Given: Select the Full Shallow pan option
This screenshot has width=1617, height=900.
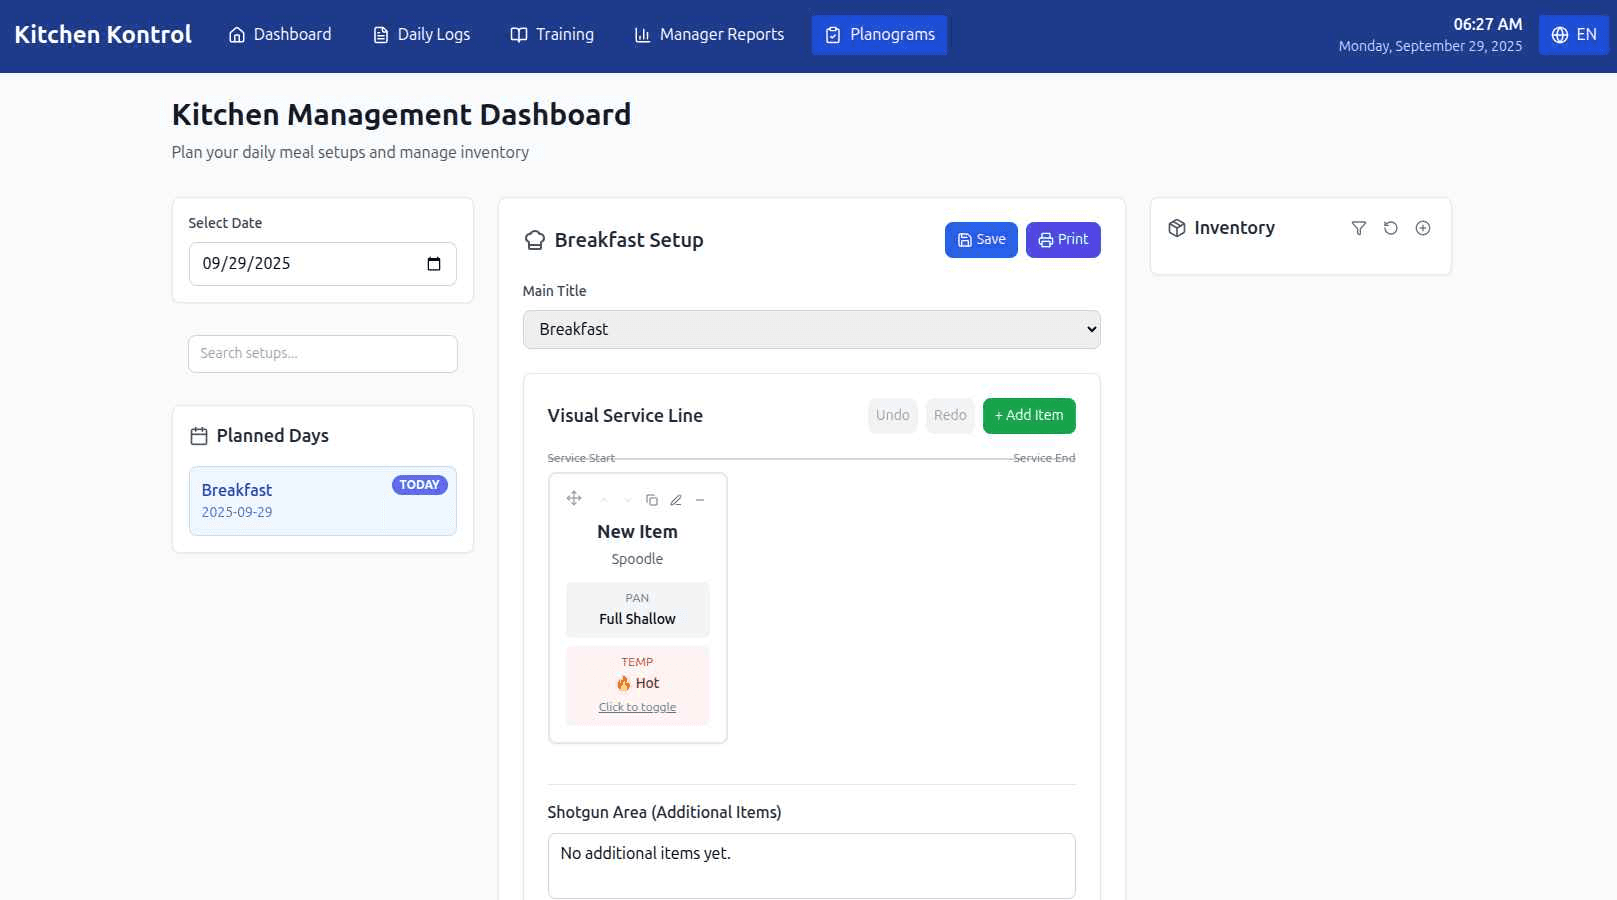Looking at the screenshot, I should [637, 609].
